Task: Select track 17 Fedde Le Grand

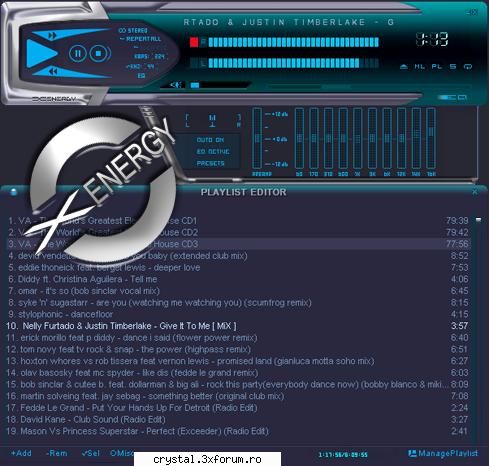Action: point(238,408)
